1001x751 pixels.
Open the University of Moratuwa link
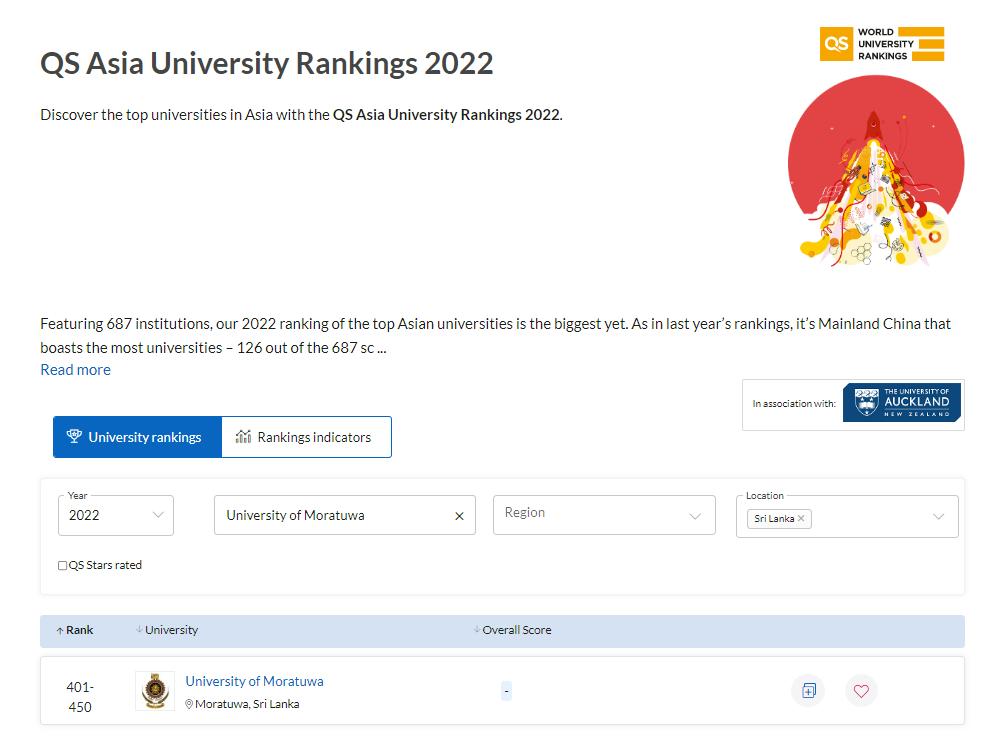coord(254,681)
